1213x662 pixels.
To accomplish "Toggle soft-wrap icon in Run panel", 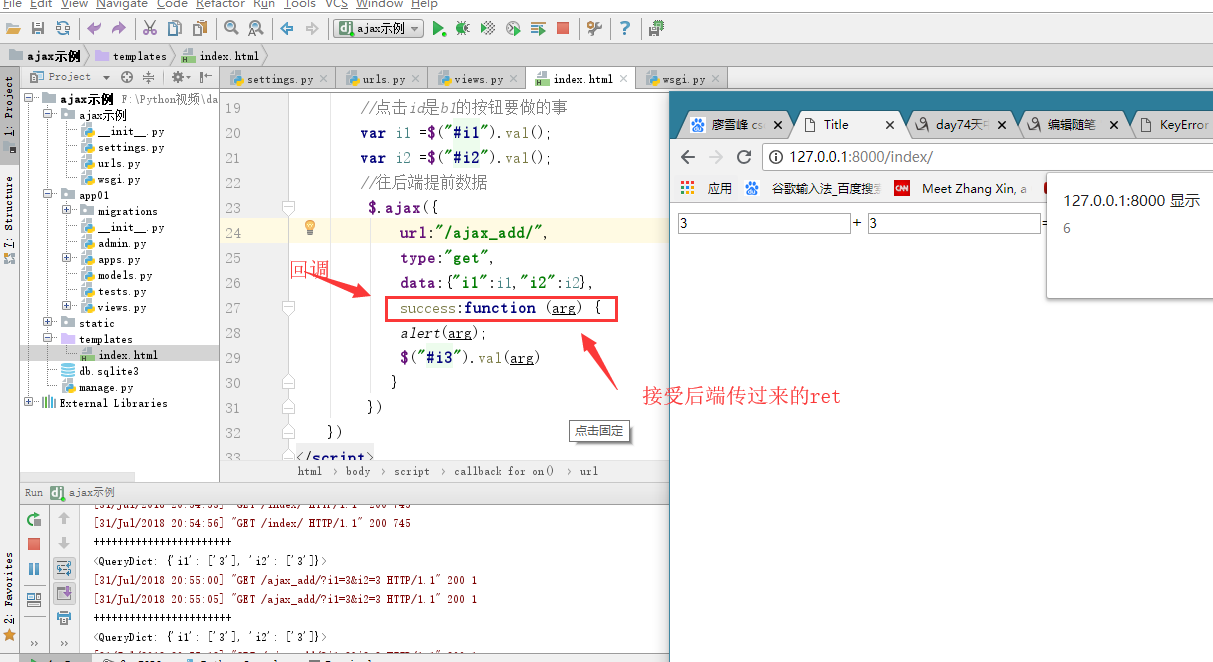I will point(64,569).
